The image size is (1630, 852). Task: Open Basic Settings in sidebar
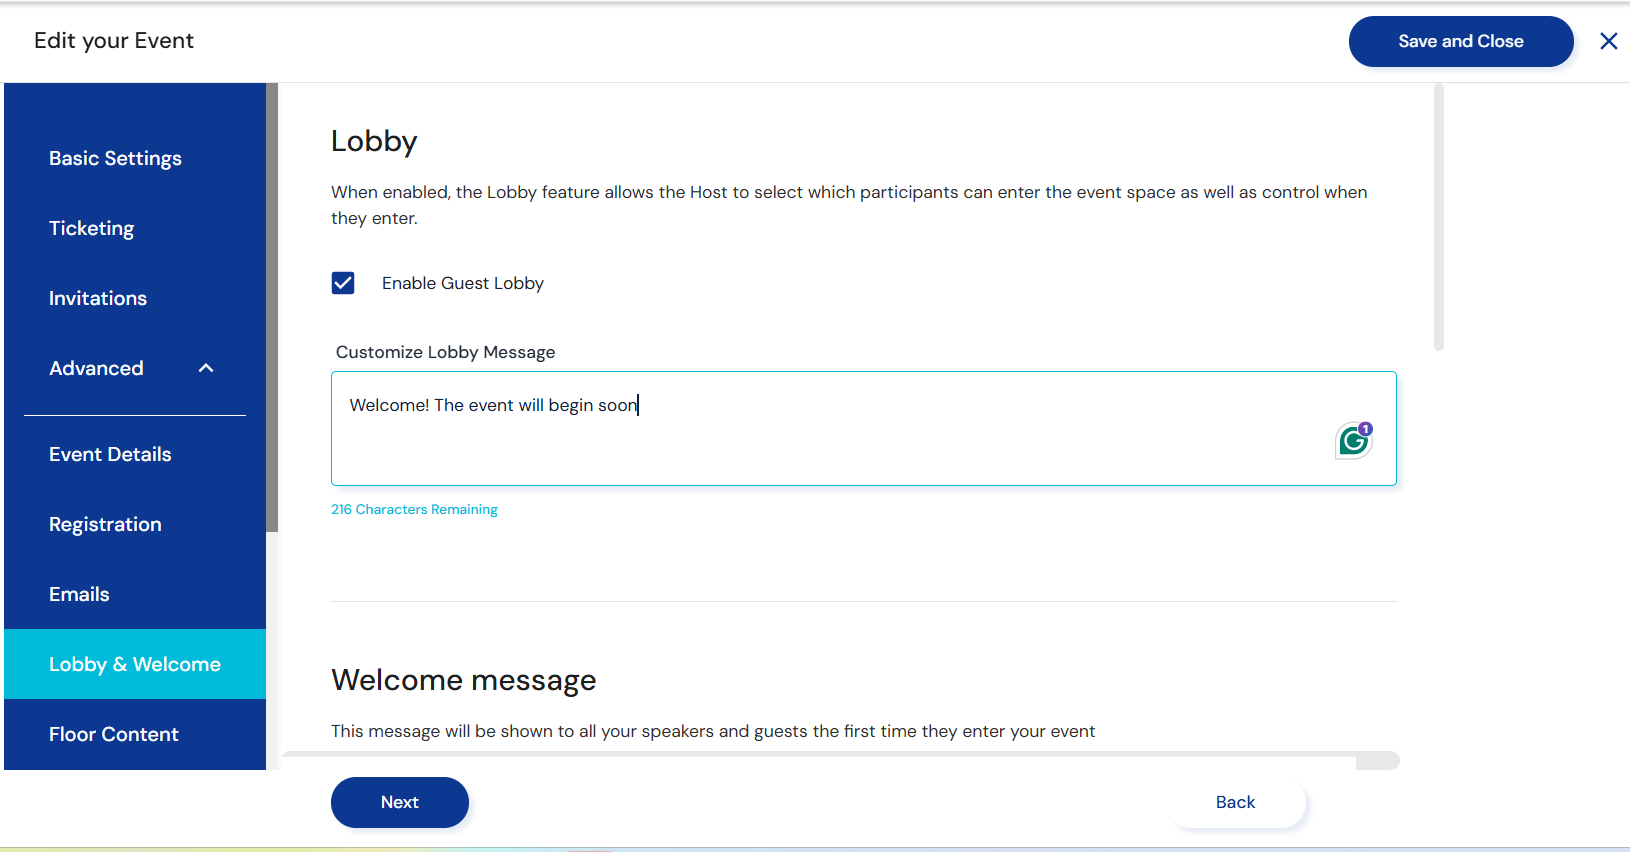click(x=115, y=158)
